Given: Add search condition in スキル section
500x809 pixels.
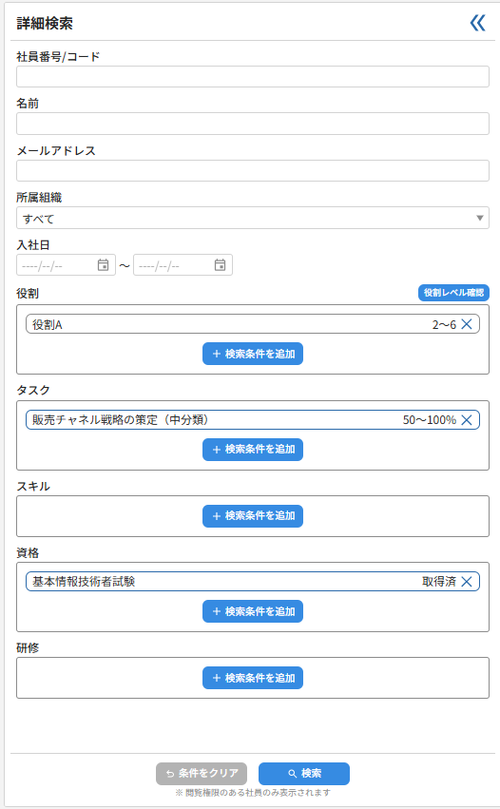Looking at the screenshot, I should [x=253, y=516].
